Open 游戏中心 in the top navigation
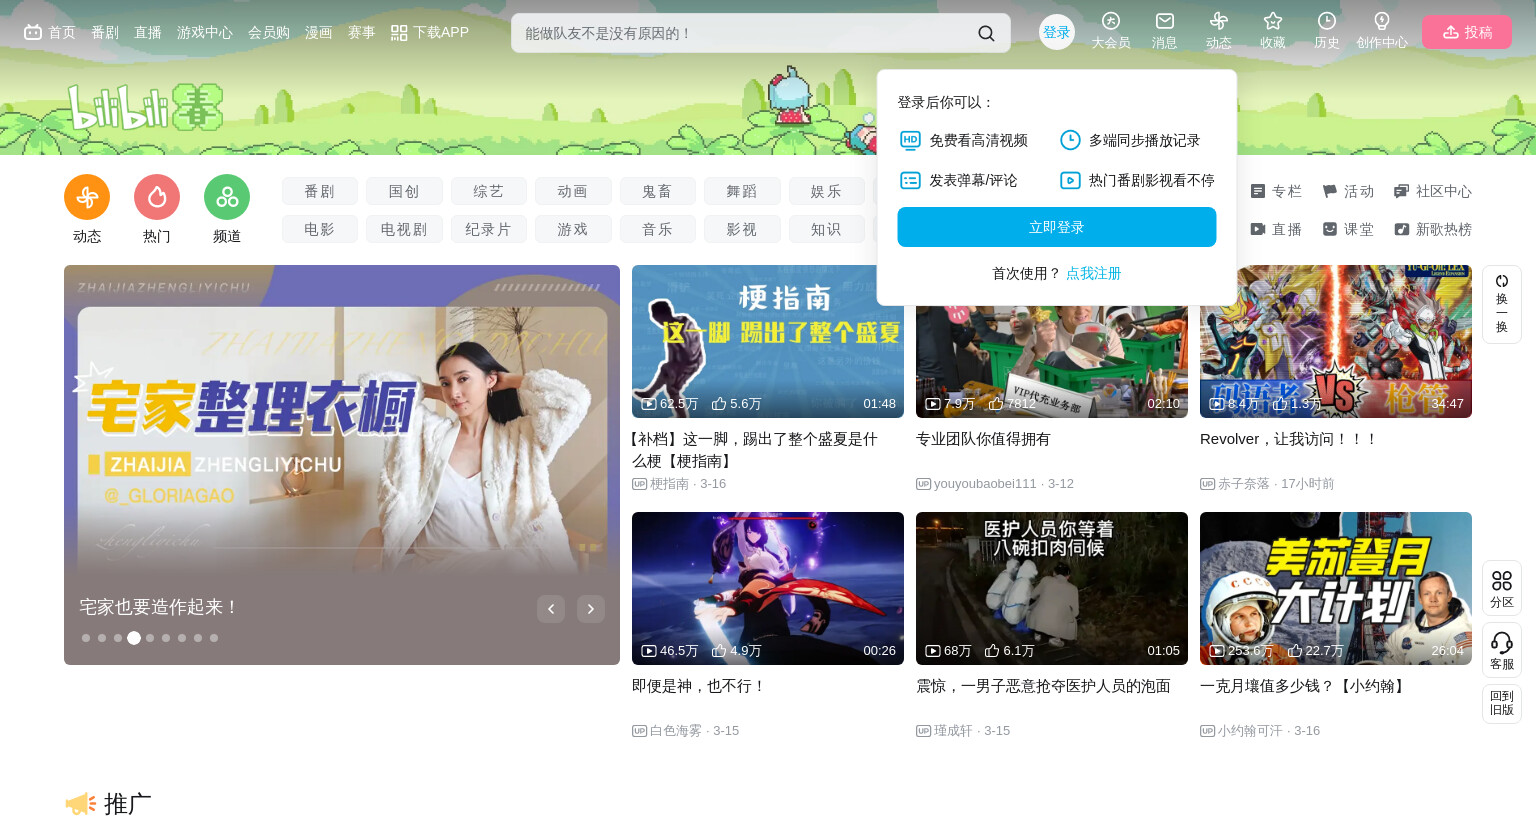Image resolution: width=1536 pixels, height=816 pixels. 205,32
